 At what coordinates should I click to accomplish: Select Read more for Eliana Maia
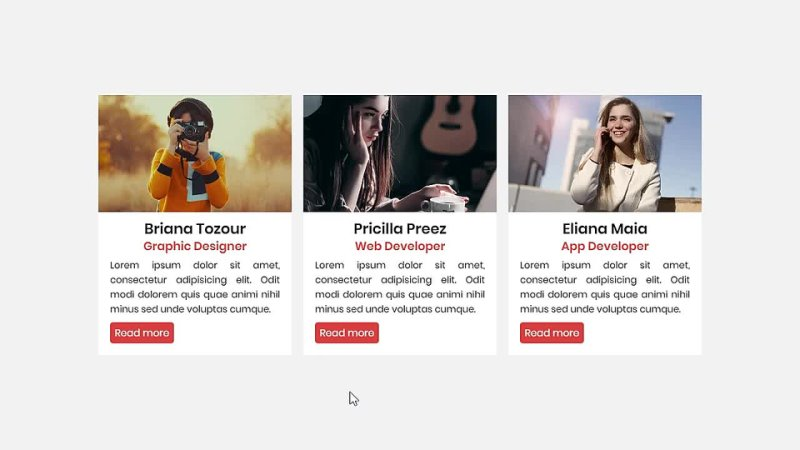coord(552,333)
